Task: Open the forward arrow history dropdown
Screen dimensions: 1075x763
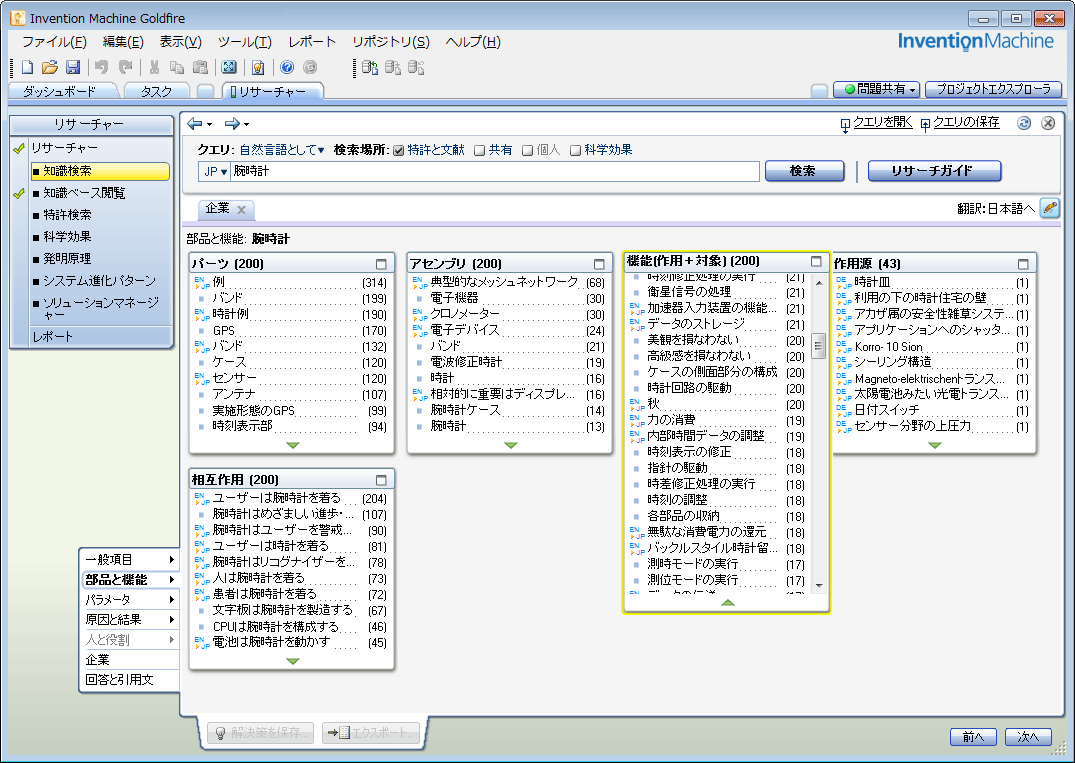Action: pyautogui.click(x=246, y=124)
